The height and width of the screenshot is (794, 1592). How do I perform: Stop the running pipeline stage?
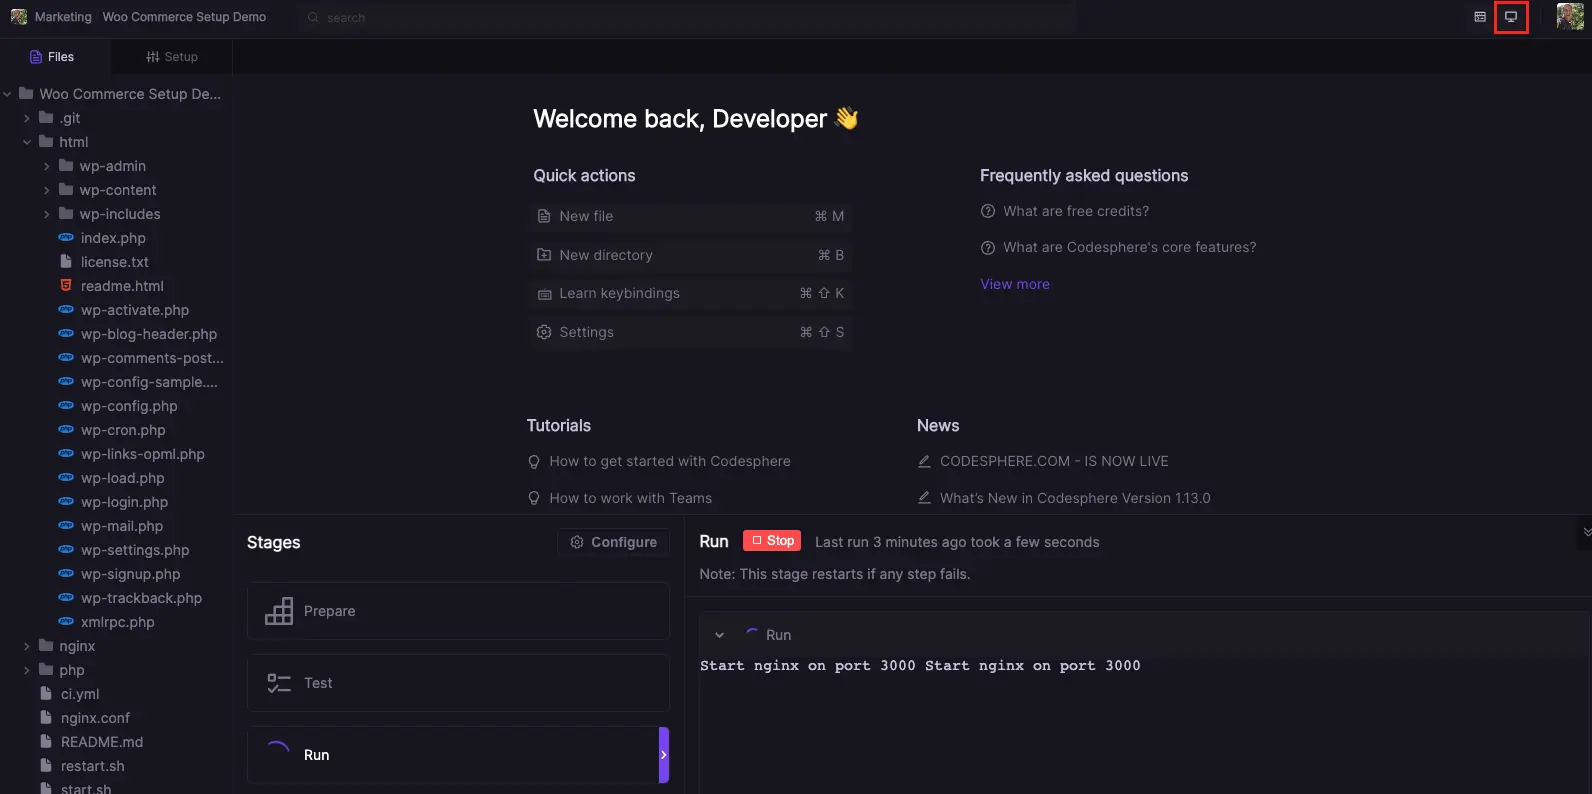pyautogui.click(x=772, y=541)
